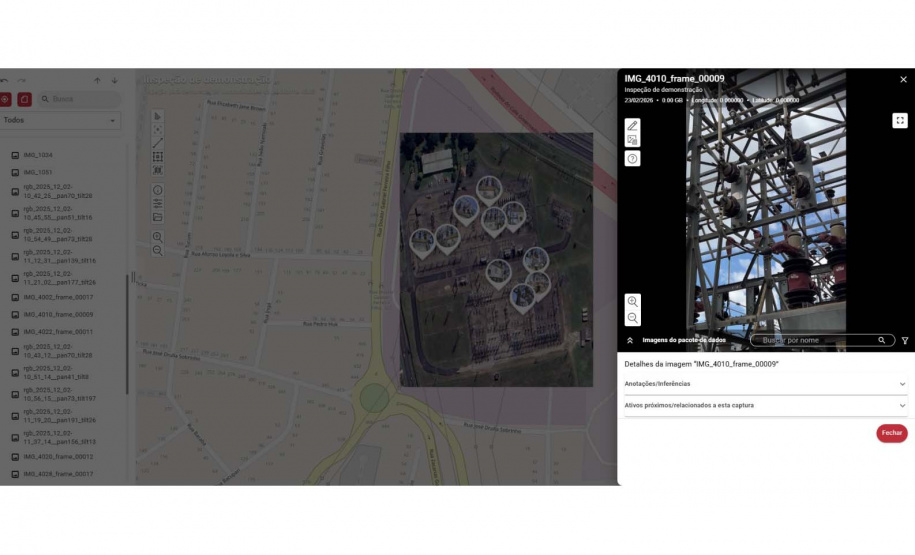Click the image annotation icon below pencil
Image resolution: width=915 pixels, height=555 pixels.
coord(632,141)
